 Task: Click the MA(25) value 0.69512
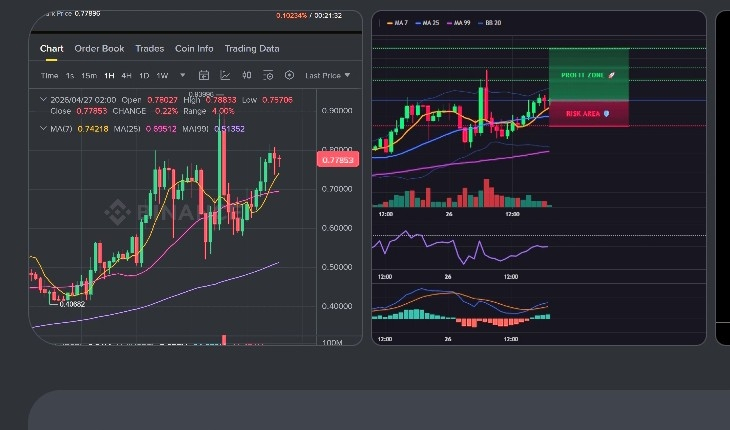coord(161,129)
